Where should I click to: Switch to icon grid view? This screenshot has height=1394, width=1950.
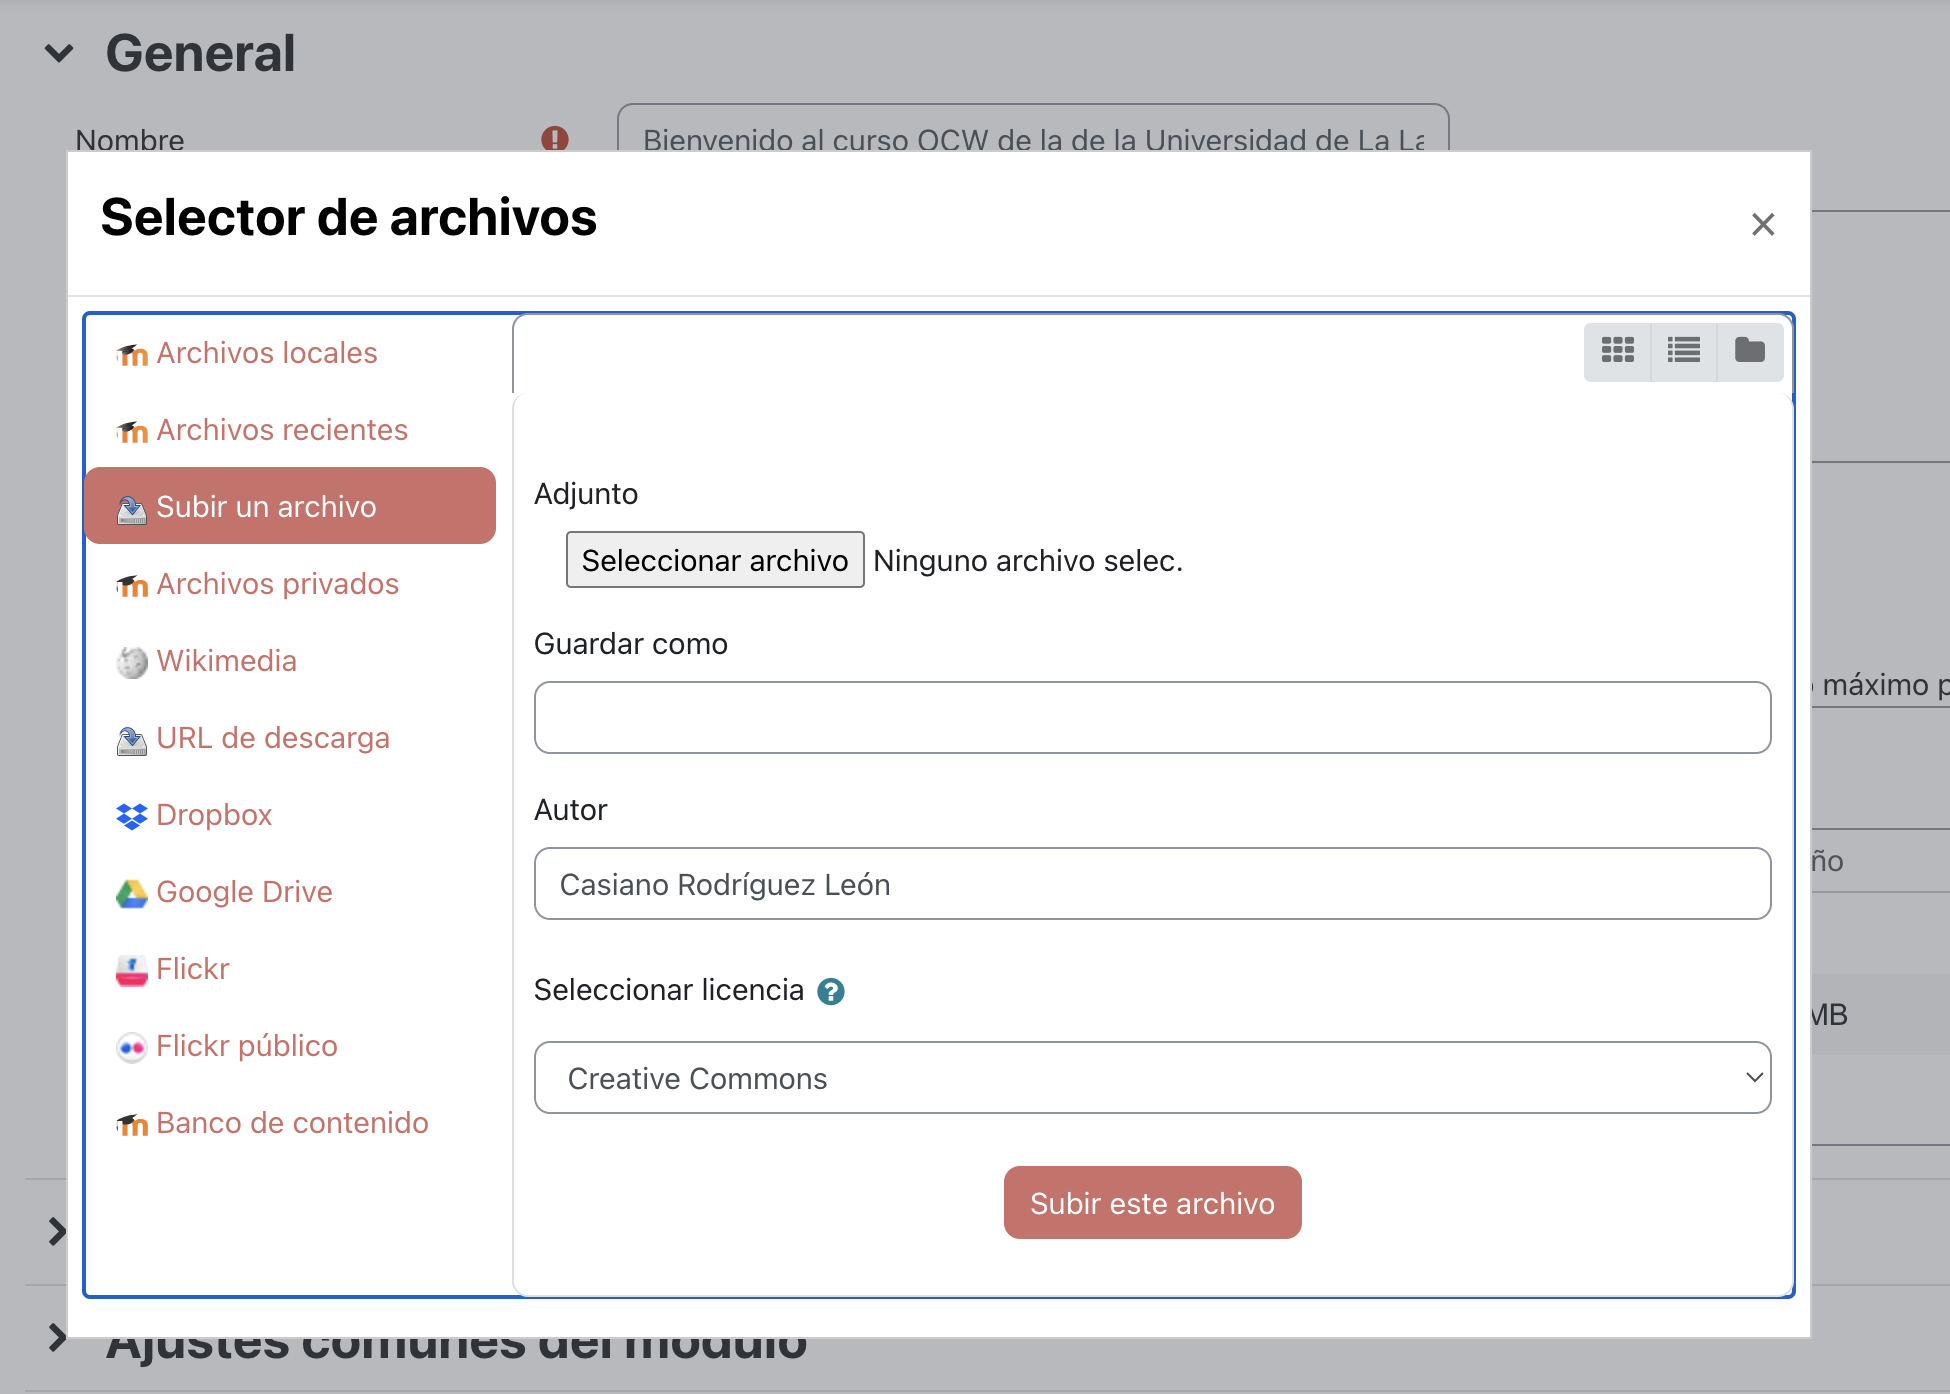[1617, 351]
